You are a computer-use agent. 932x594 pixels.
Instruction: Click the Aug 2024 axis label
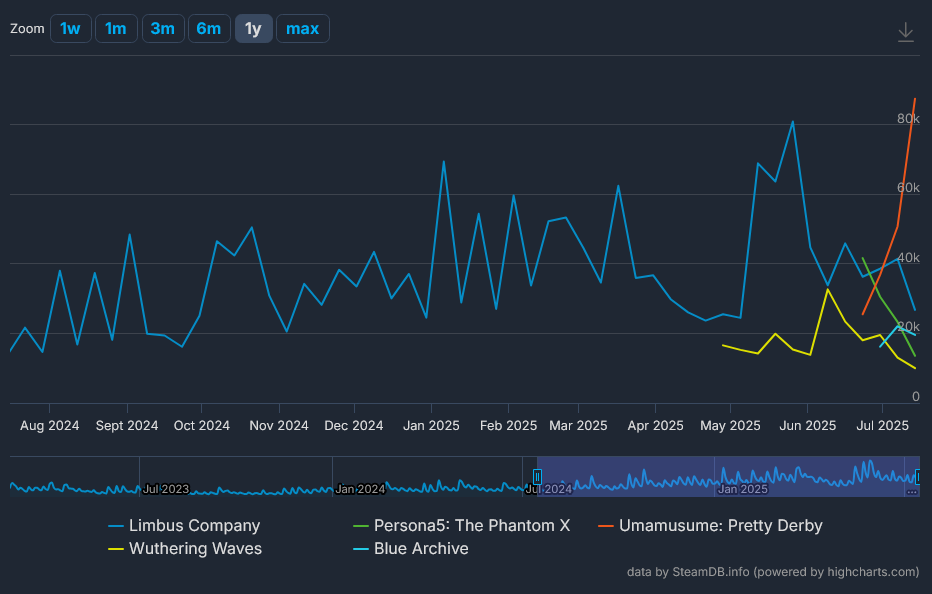pos(49,426)
